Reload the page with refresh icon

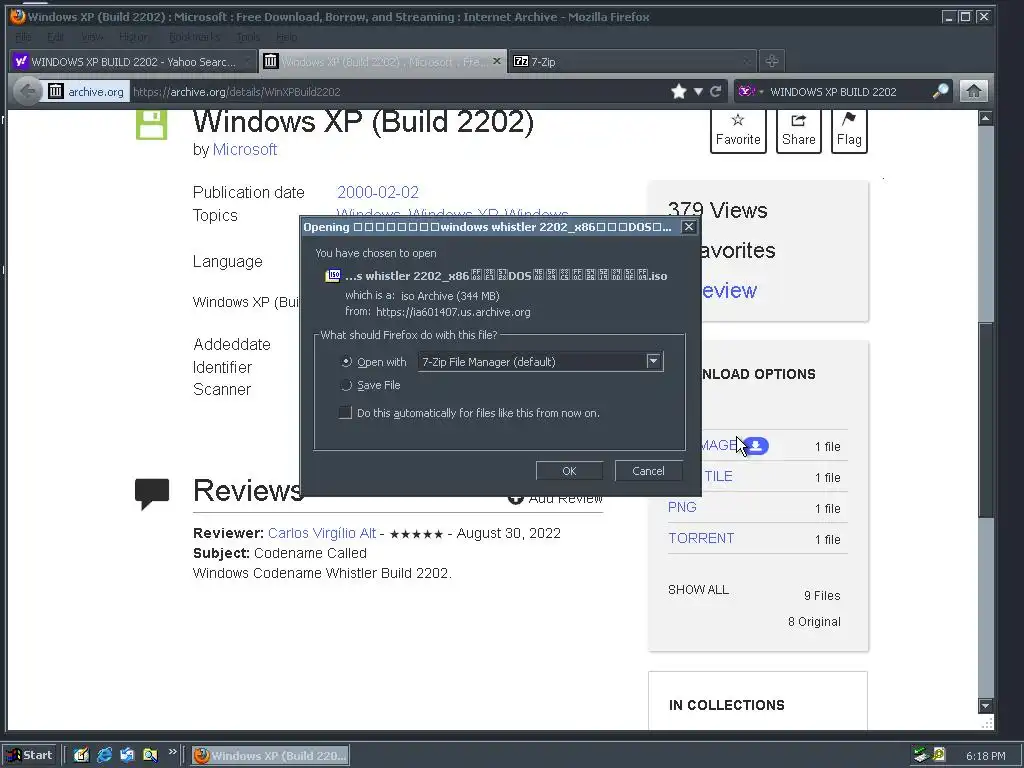pyautogui.click(x=715, y=91)
